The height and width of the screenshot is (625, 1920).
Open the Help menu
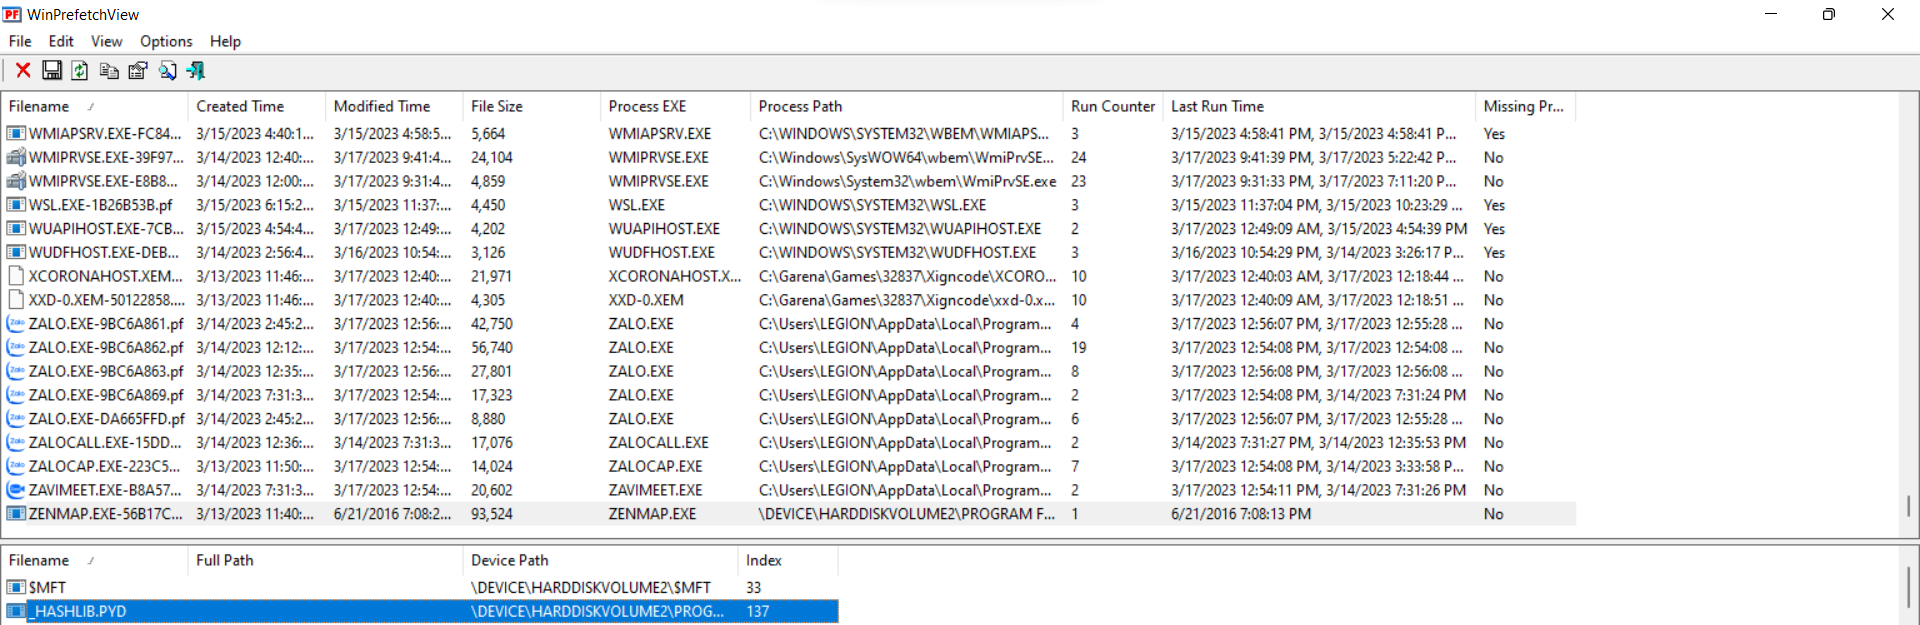tap(225, 41)
